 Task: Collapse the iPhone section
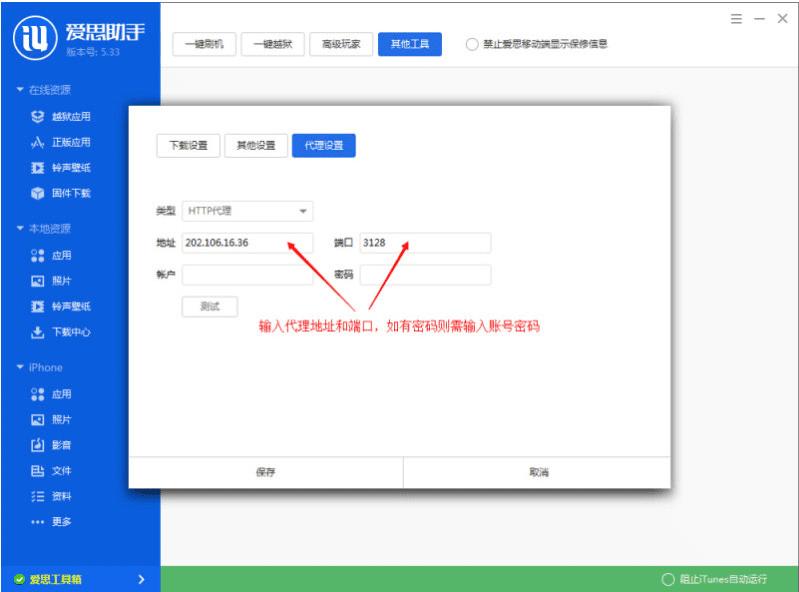(20, 367)
